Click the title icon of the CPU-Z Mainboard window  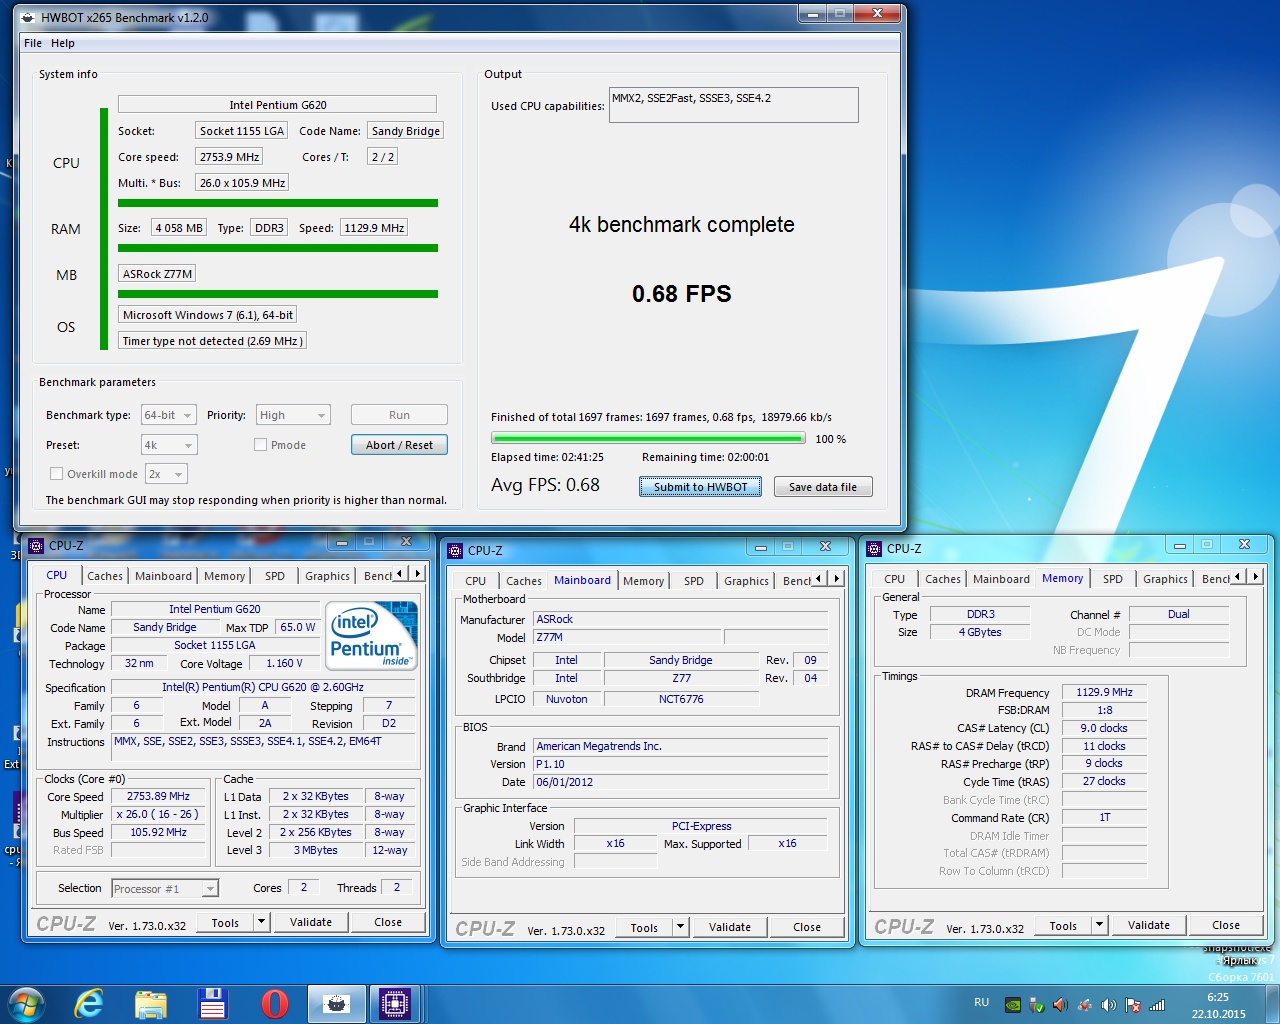click(x=456, y=550)
